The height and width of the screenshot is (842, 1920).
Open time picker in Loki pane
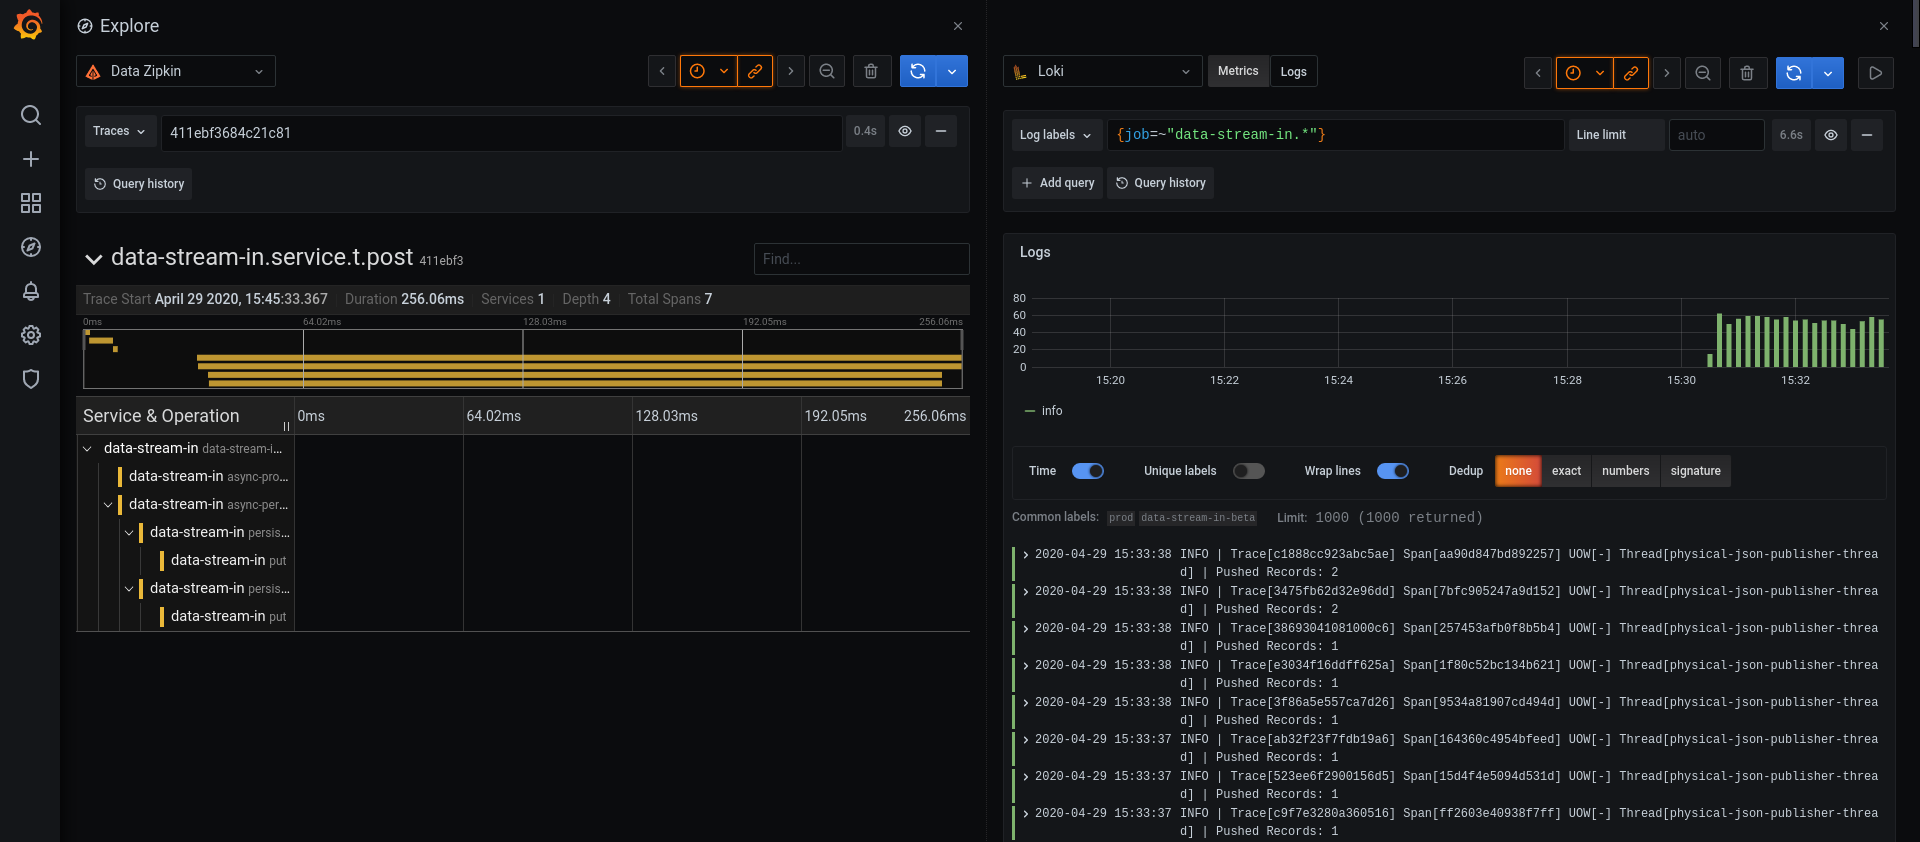pos(1585,73)
